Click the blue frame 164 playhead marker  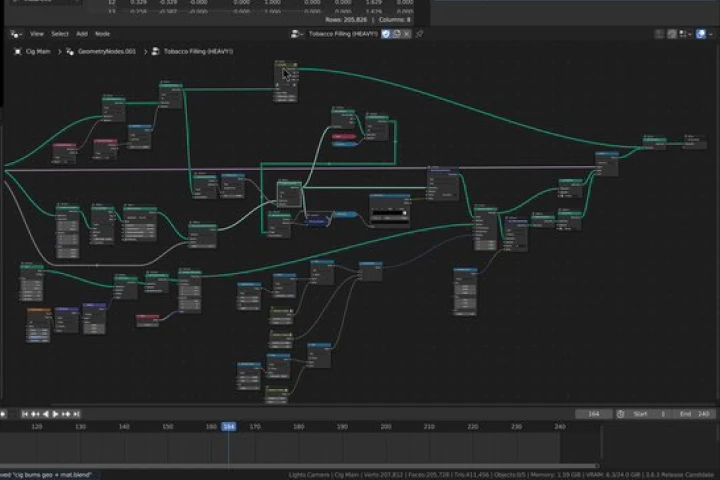pos(229,427)
